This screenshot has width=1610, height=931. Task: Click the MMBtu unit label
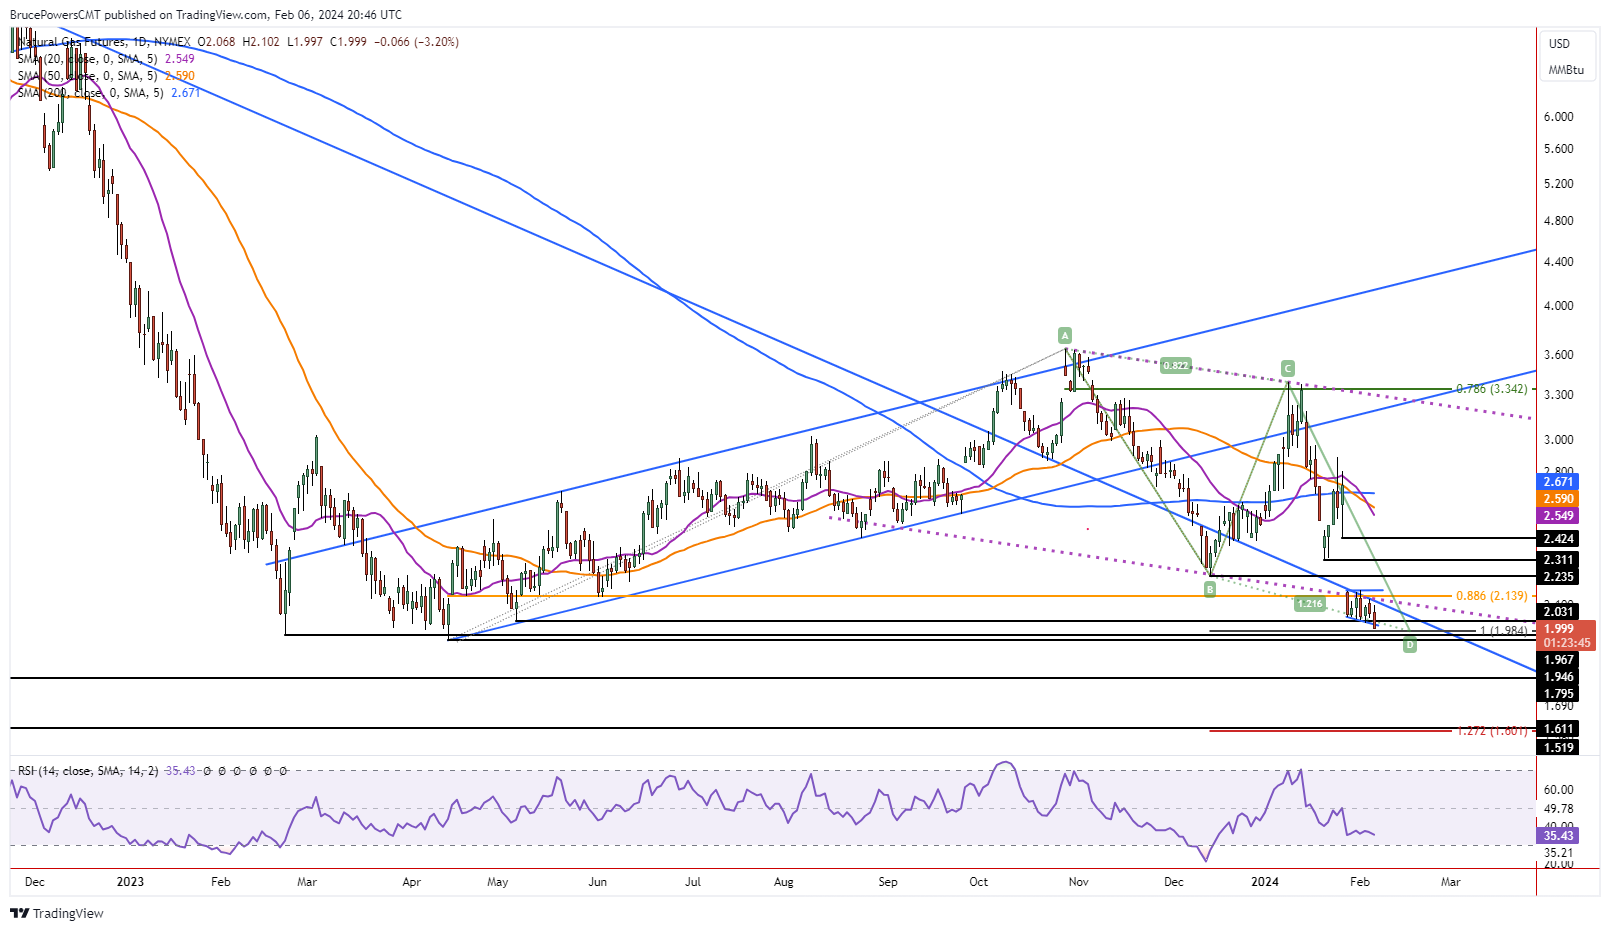[1566, 70]
